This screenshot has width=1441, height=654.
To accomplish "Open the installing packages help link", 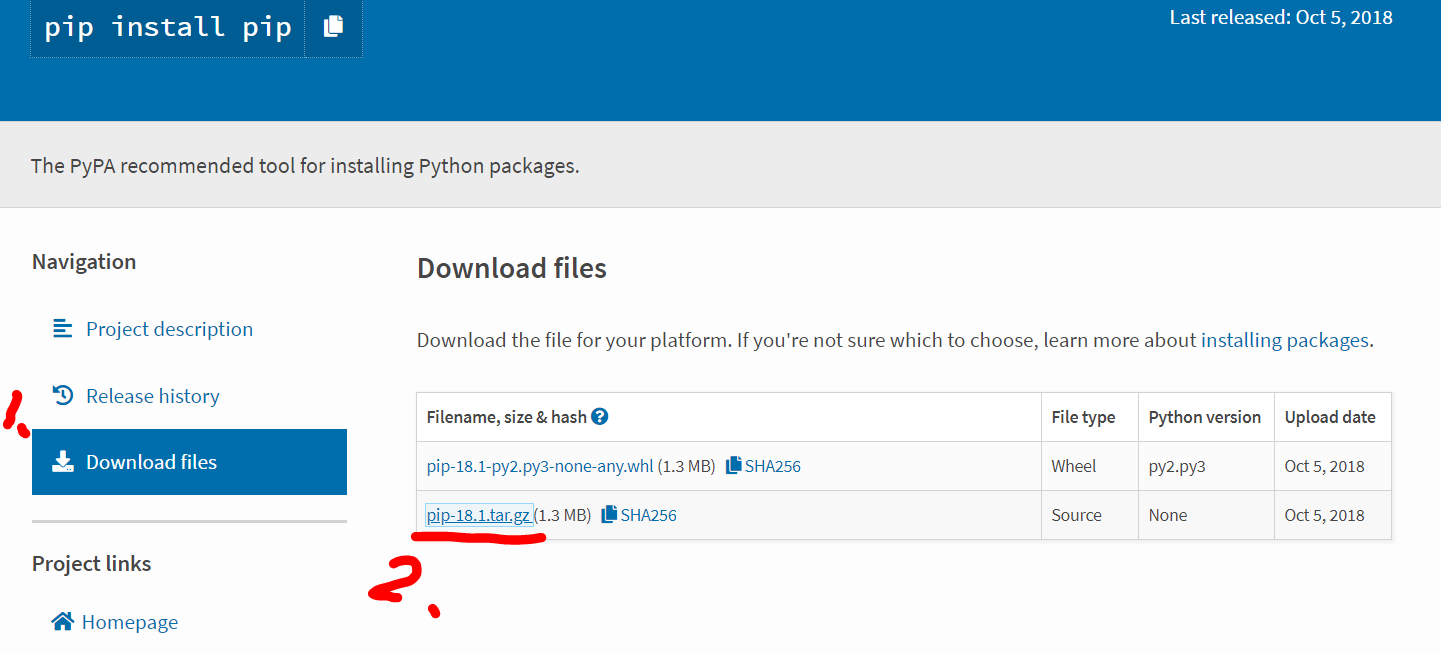I will point(1284,340).
